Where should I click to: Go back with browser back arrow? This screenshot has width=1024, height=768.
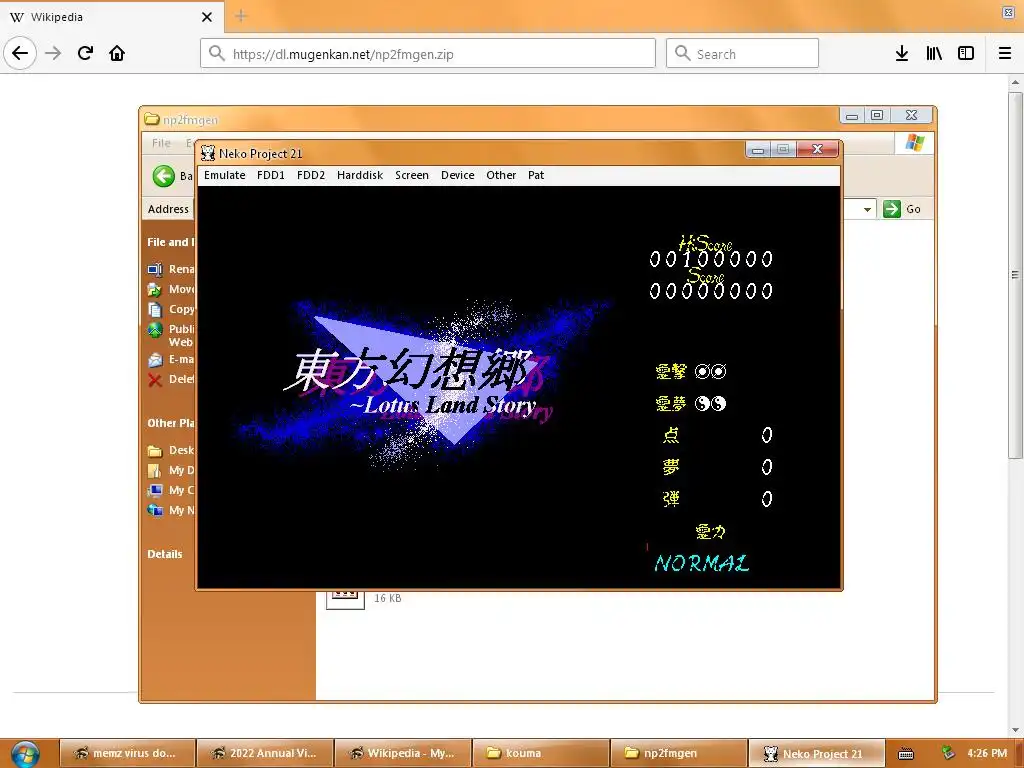(x=20, y=53)
